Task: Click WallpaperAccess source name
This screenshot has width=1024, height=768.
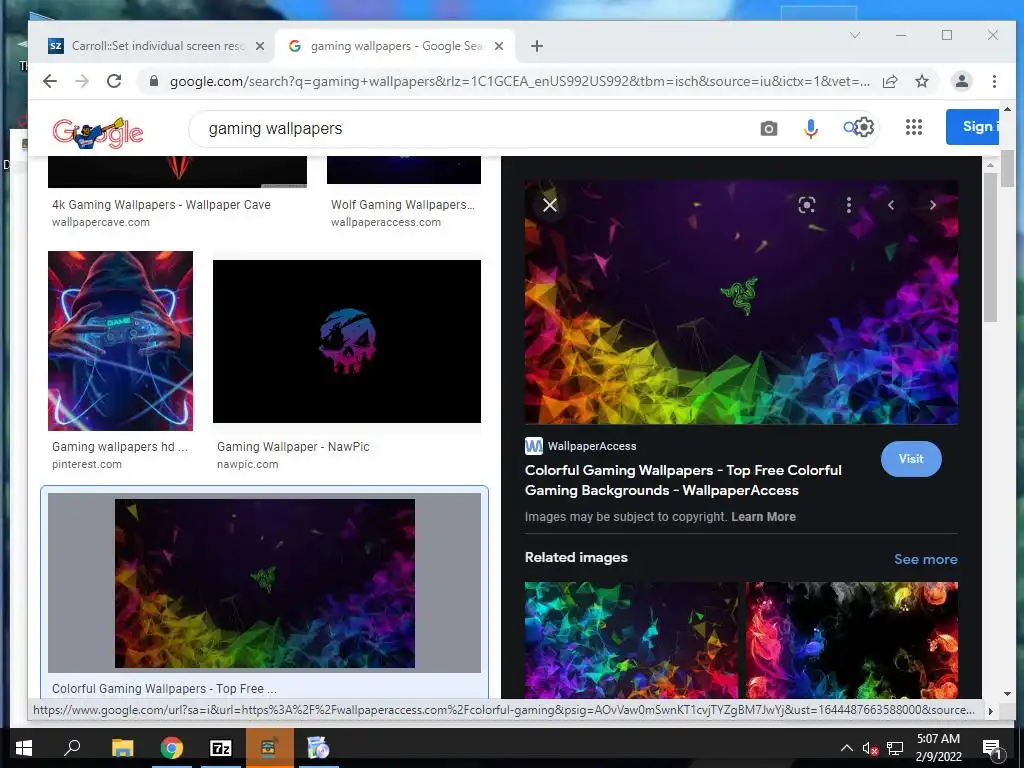Action: point(592,446)
